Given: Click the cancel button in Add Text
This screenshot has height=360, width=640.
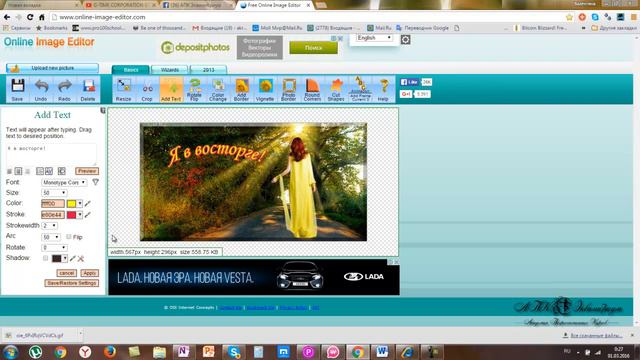Looking at the screenshot, I should click(67, 273).
